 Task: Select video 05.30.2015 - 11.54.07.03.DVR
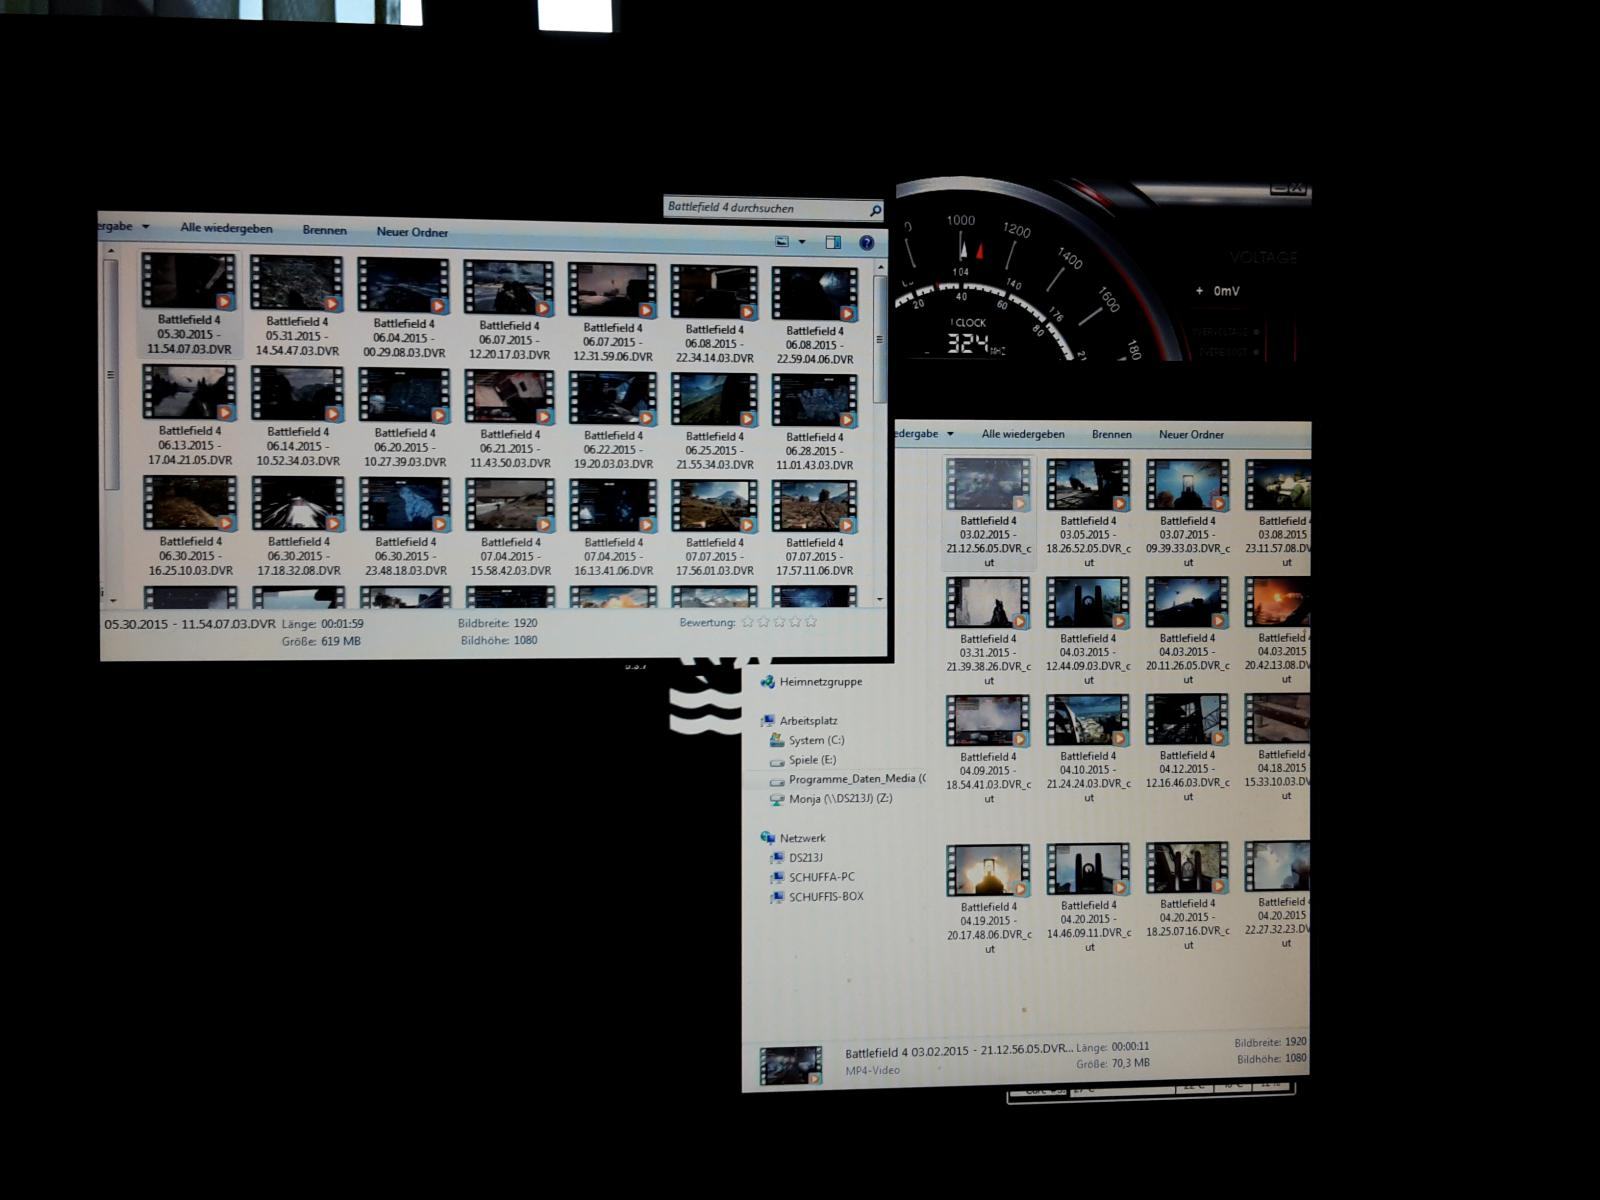[x=189, y=304]
